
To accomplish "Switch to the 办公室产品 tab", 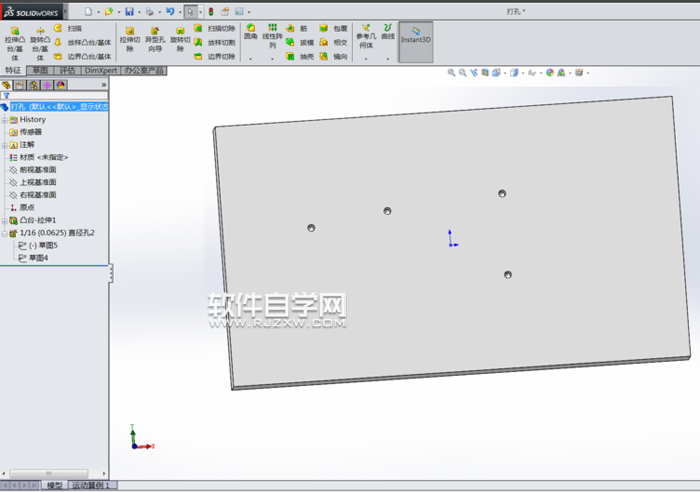I will (144, 71).
